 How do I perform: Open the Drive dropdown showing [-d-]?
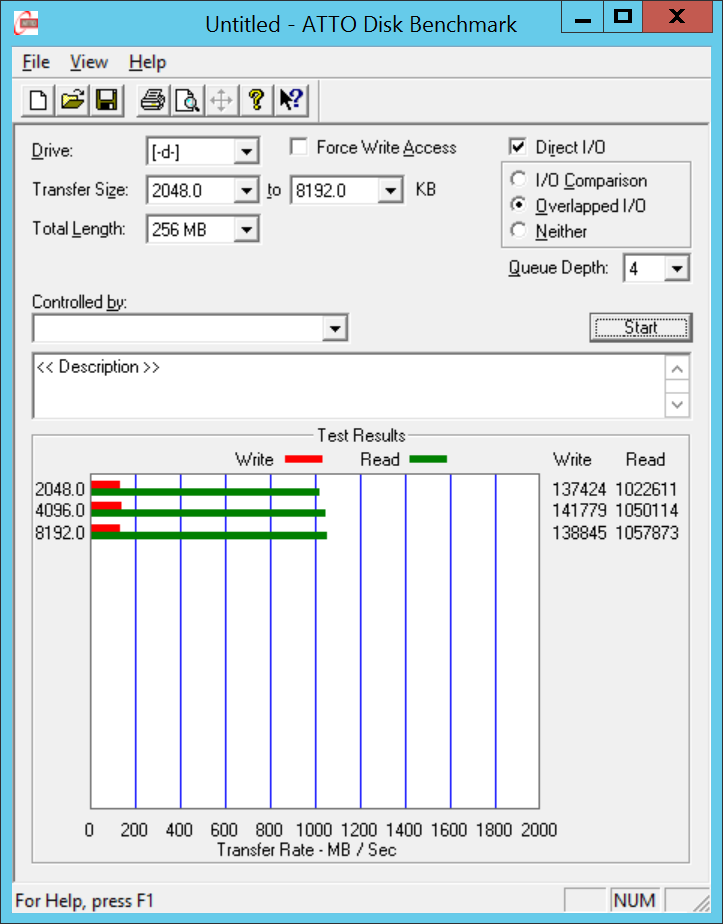[246, 152]
